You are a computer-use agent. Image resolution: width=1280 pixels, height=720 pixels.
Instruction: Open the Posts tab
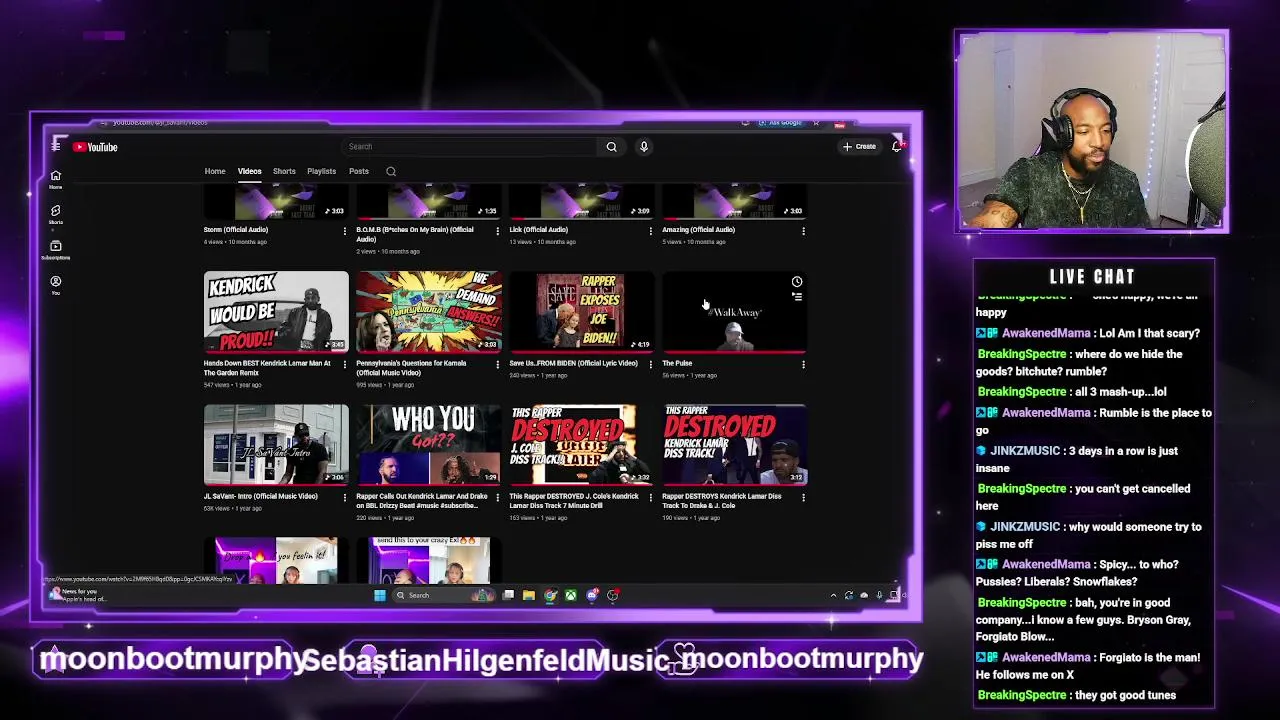pos(359,171)
